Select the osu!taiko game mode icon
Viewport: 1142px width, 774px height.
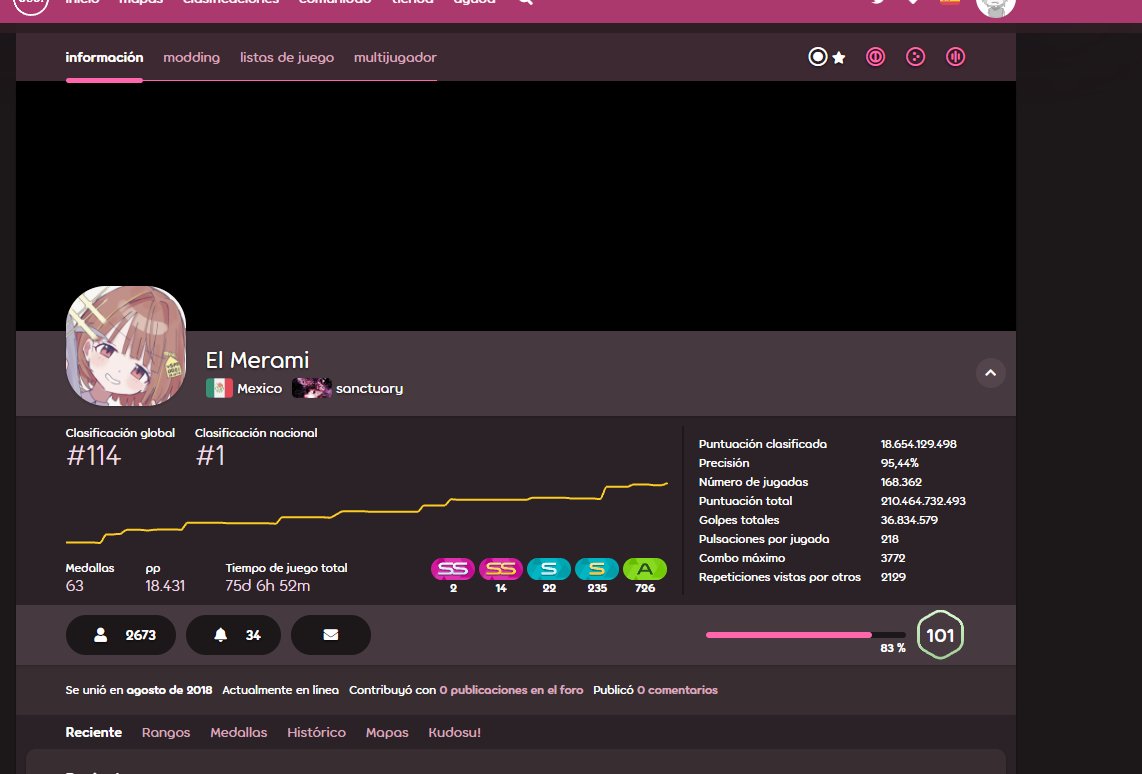click(x=875, y=57)
